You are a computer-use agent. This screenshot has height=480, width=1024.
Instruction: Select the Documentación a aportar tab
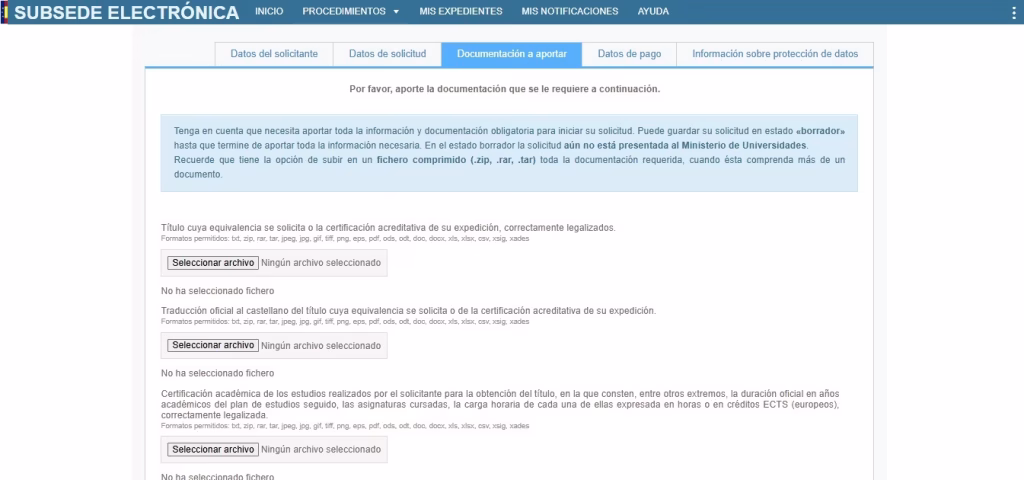[511, 54]
